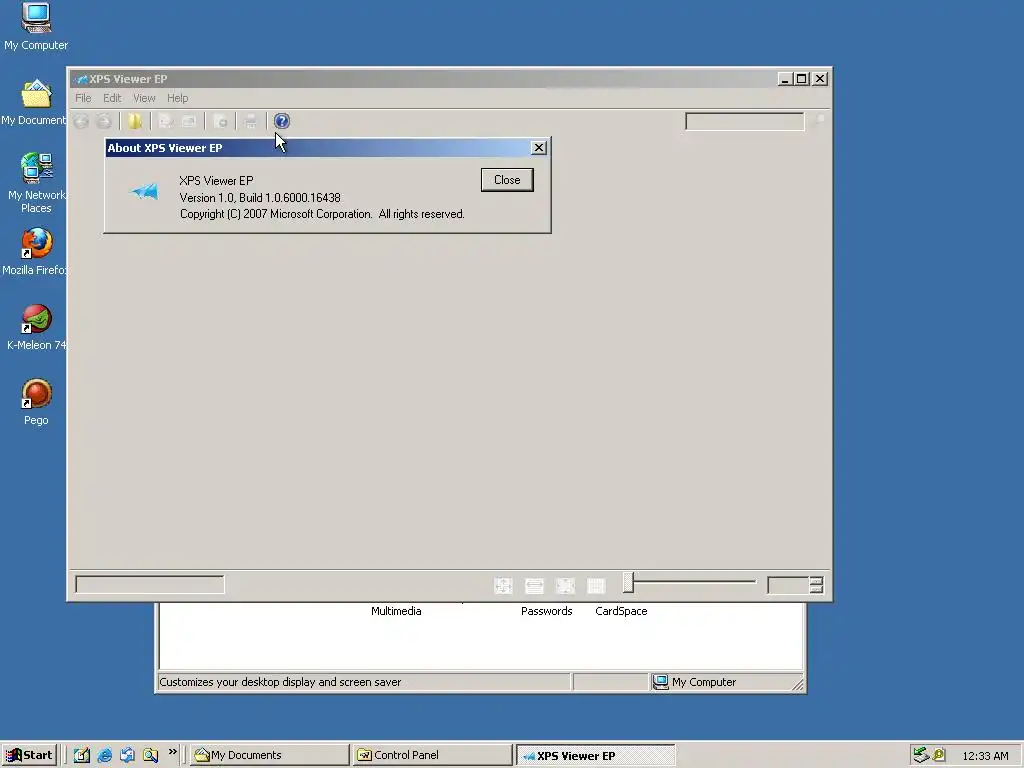Screen dimensions: 1024x768
Task: Click the Forward arrow toolbar icon
Action: pos(104,121)
